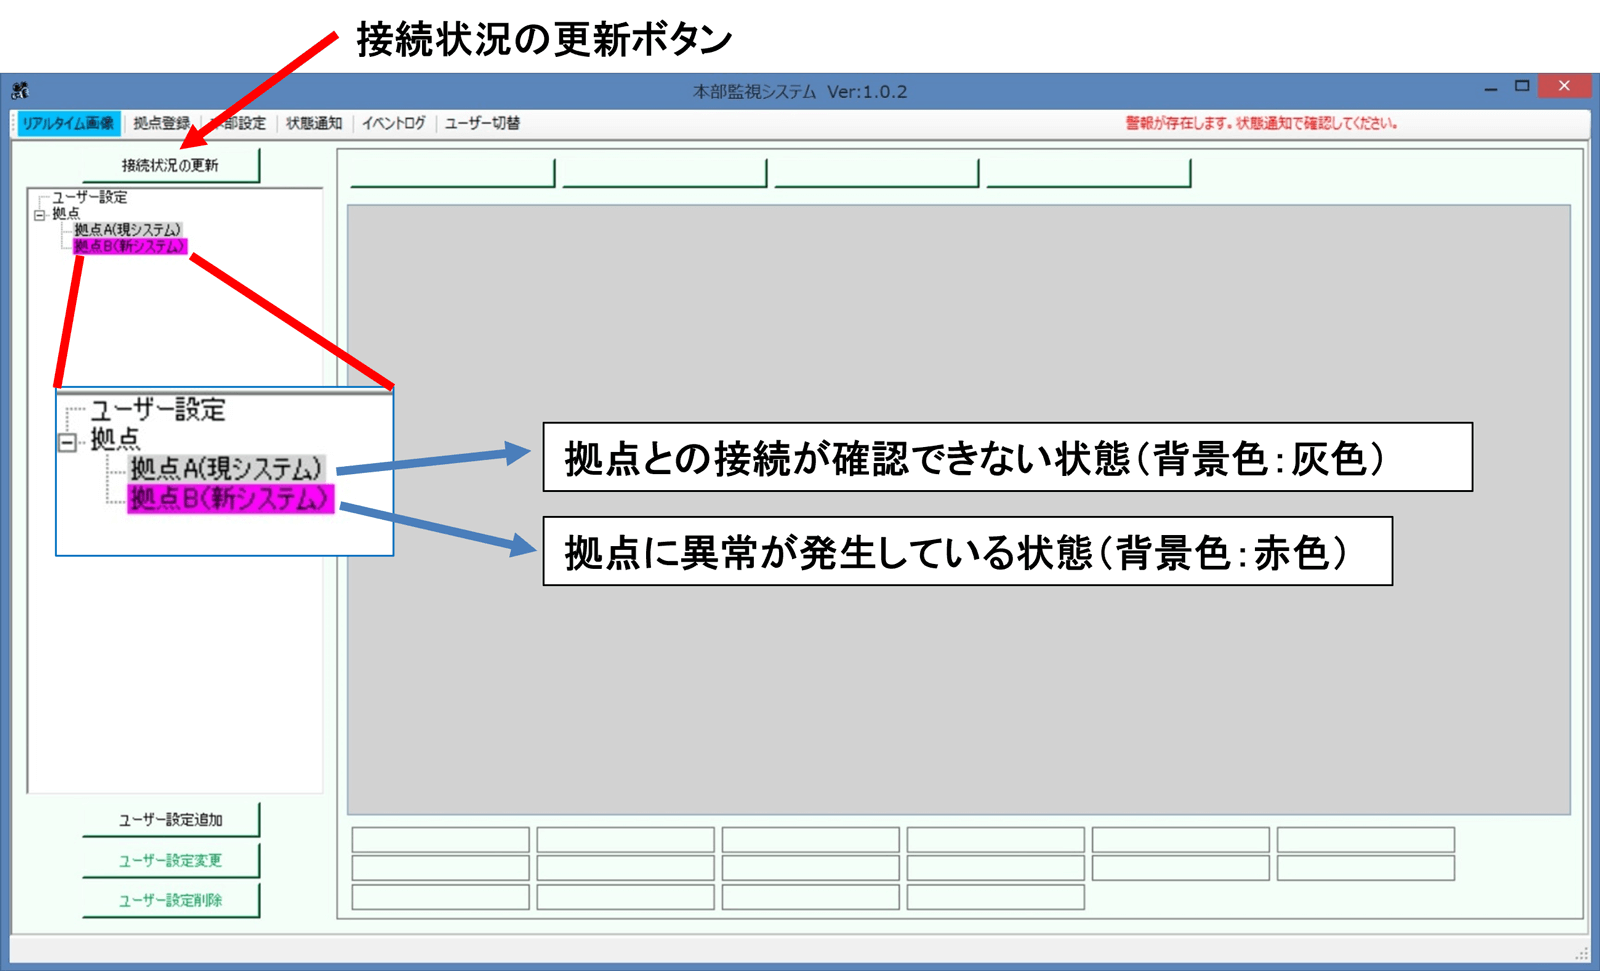Minimize the 本部監視システム window
This screenshot has width=1600, height=971.
(1490, 88)
